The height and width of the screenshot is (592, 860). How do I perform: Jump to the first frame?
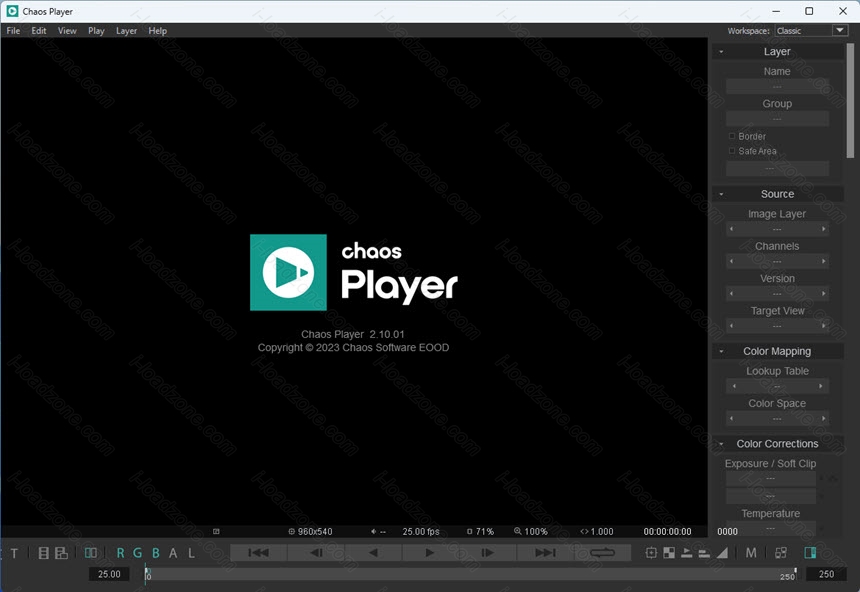tap(258, 552)
